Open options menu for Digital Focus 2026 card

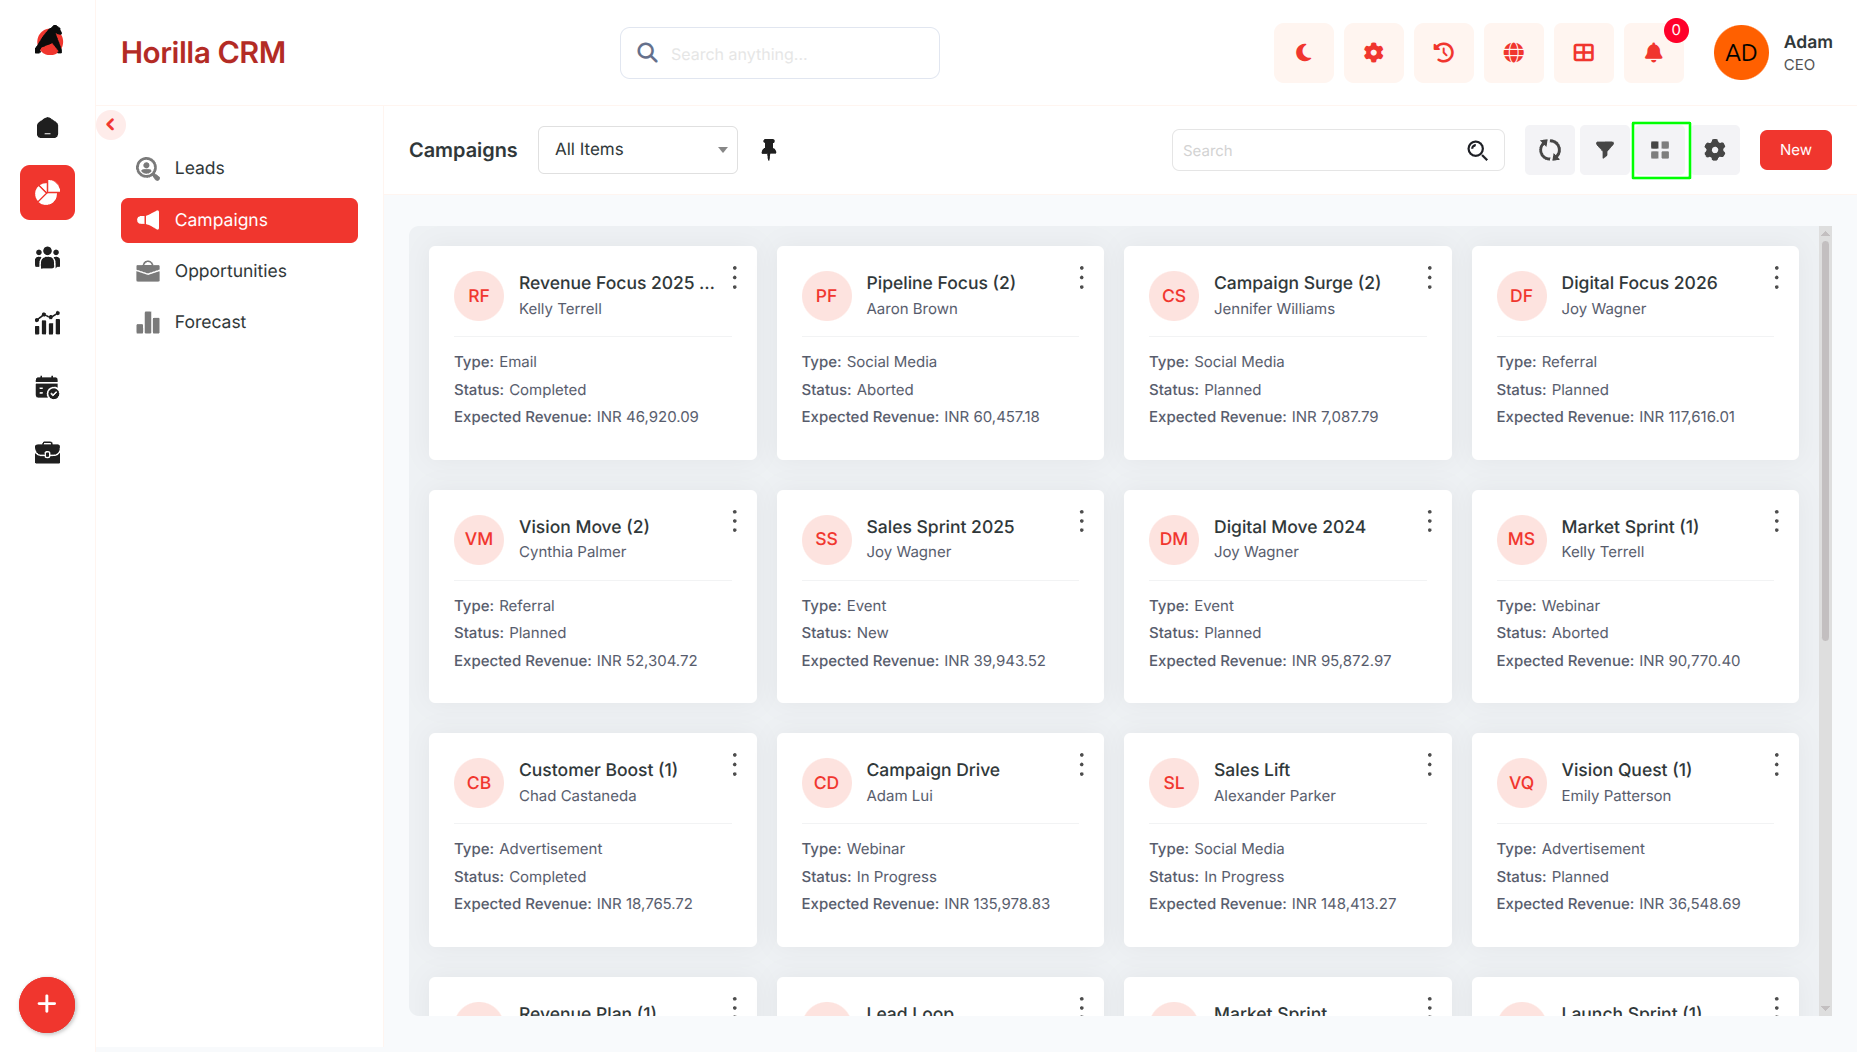pos(1776,278)
